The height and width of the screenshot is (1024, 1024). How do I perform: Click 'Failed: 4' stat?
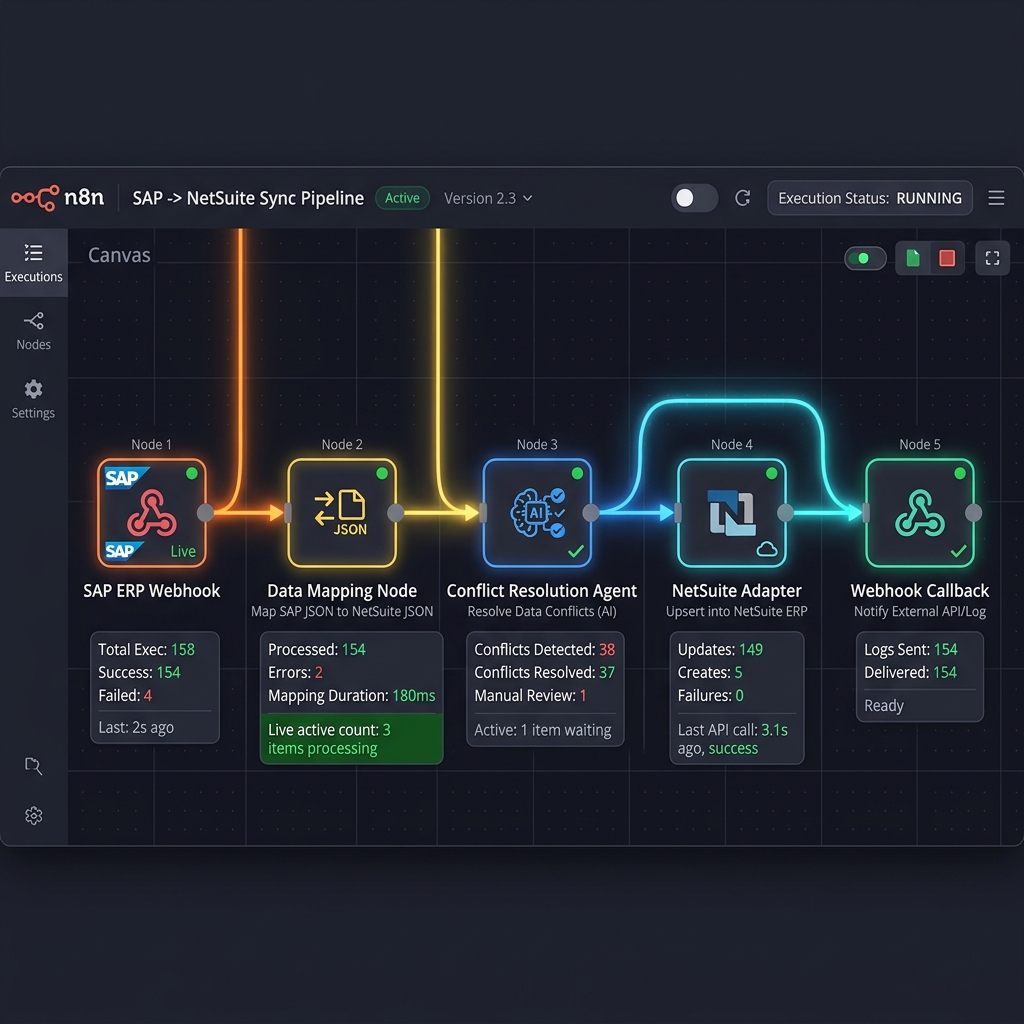125,696
